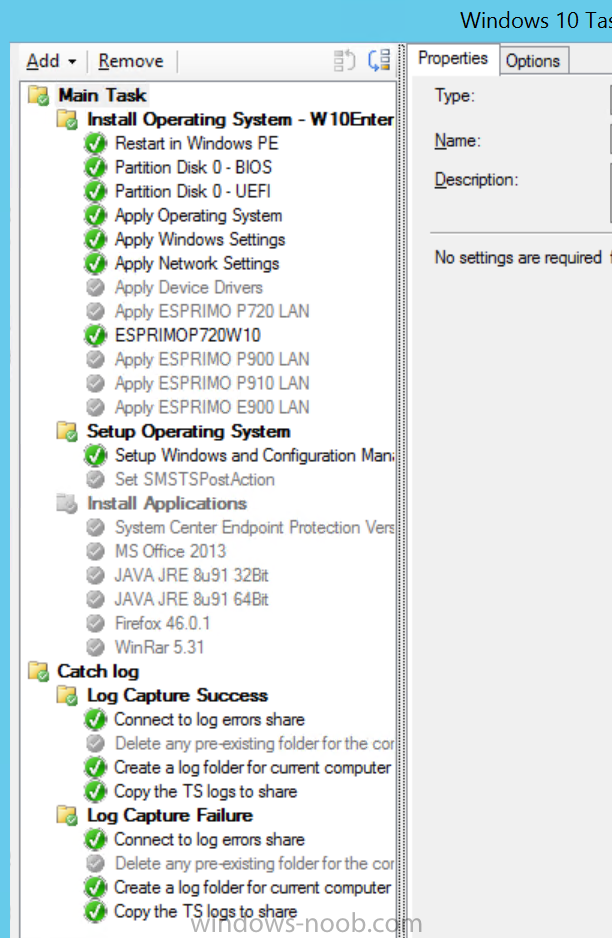Click the Name field label
612x938 pixels.
(457, 141)
